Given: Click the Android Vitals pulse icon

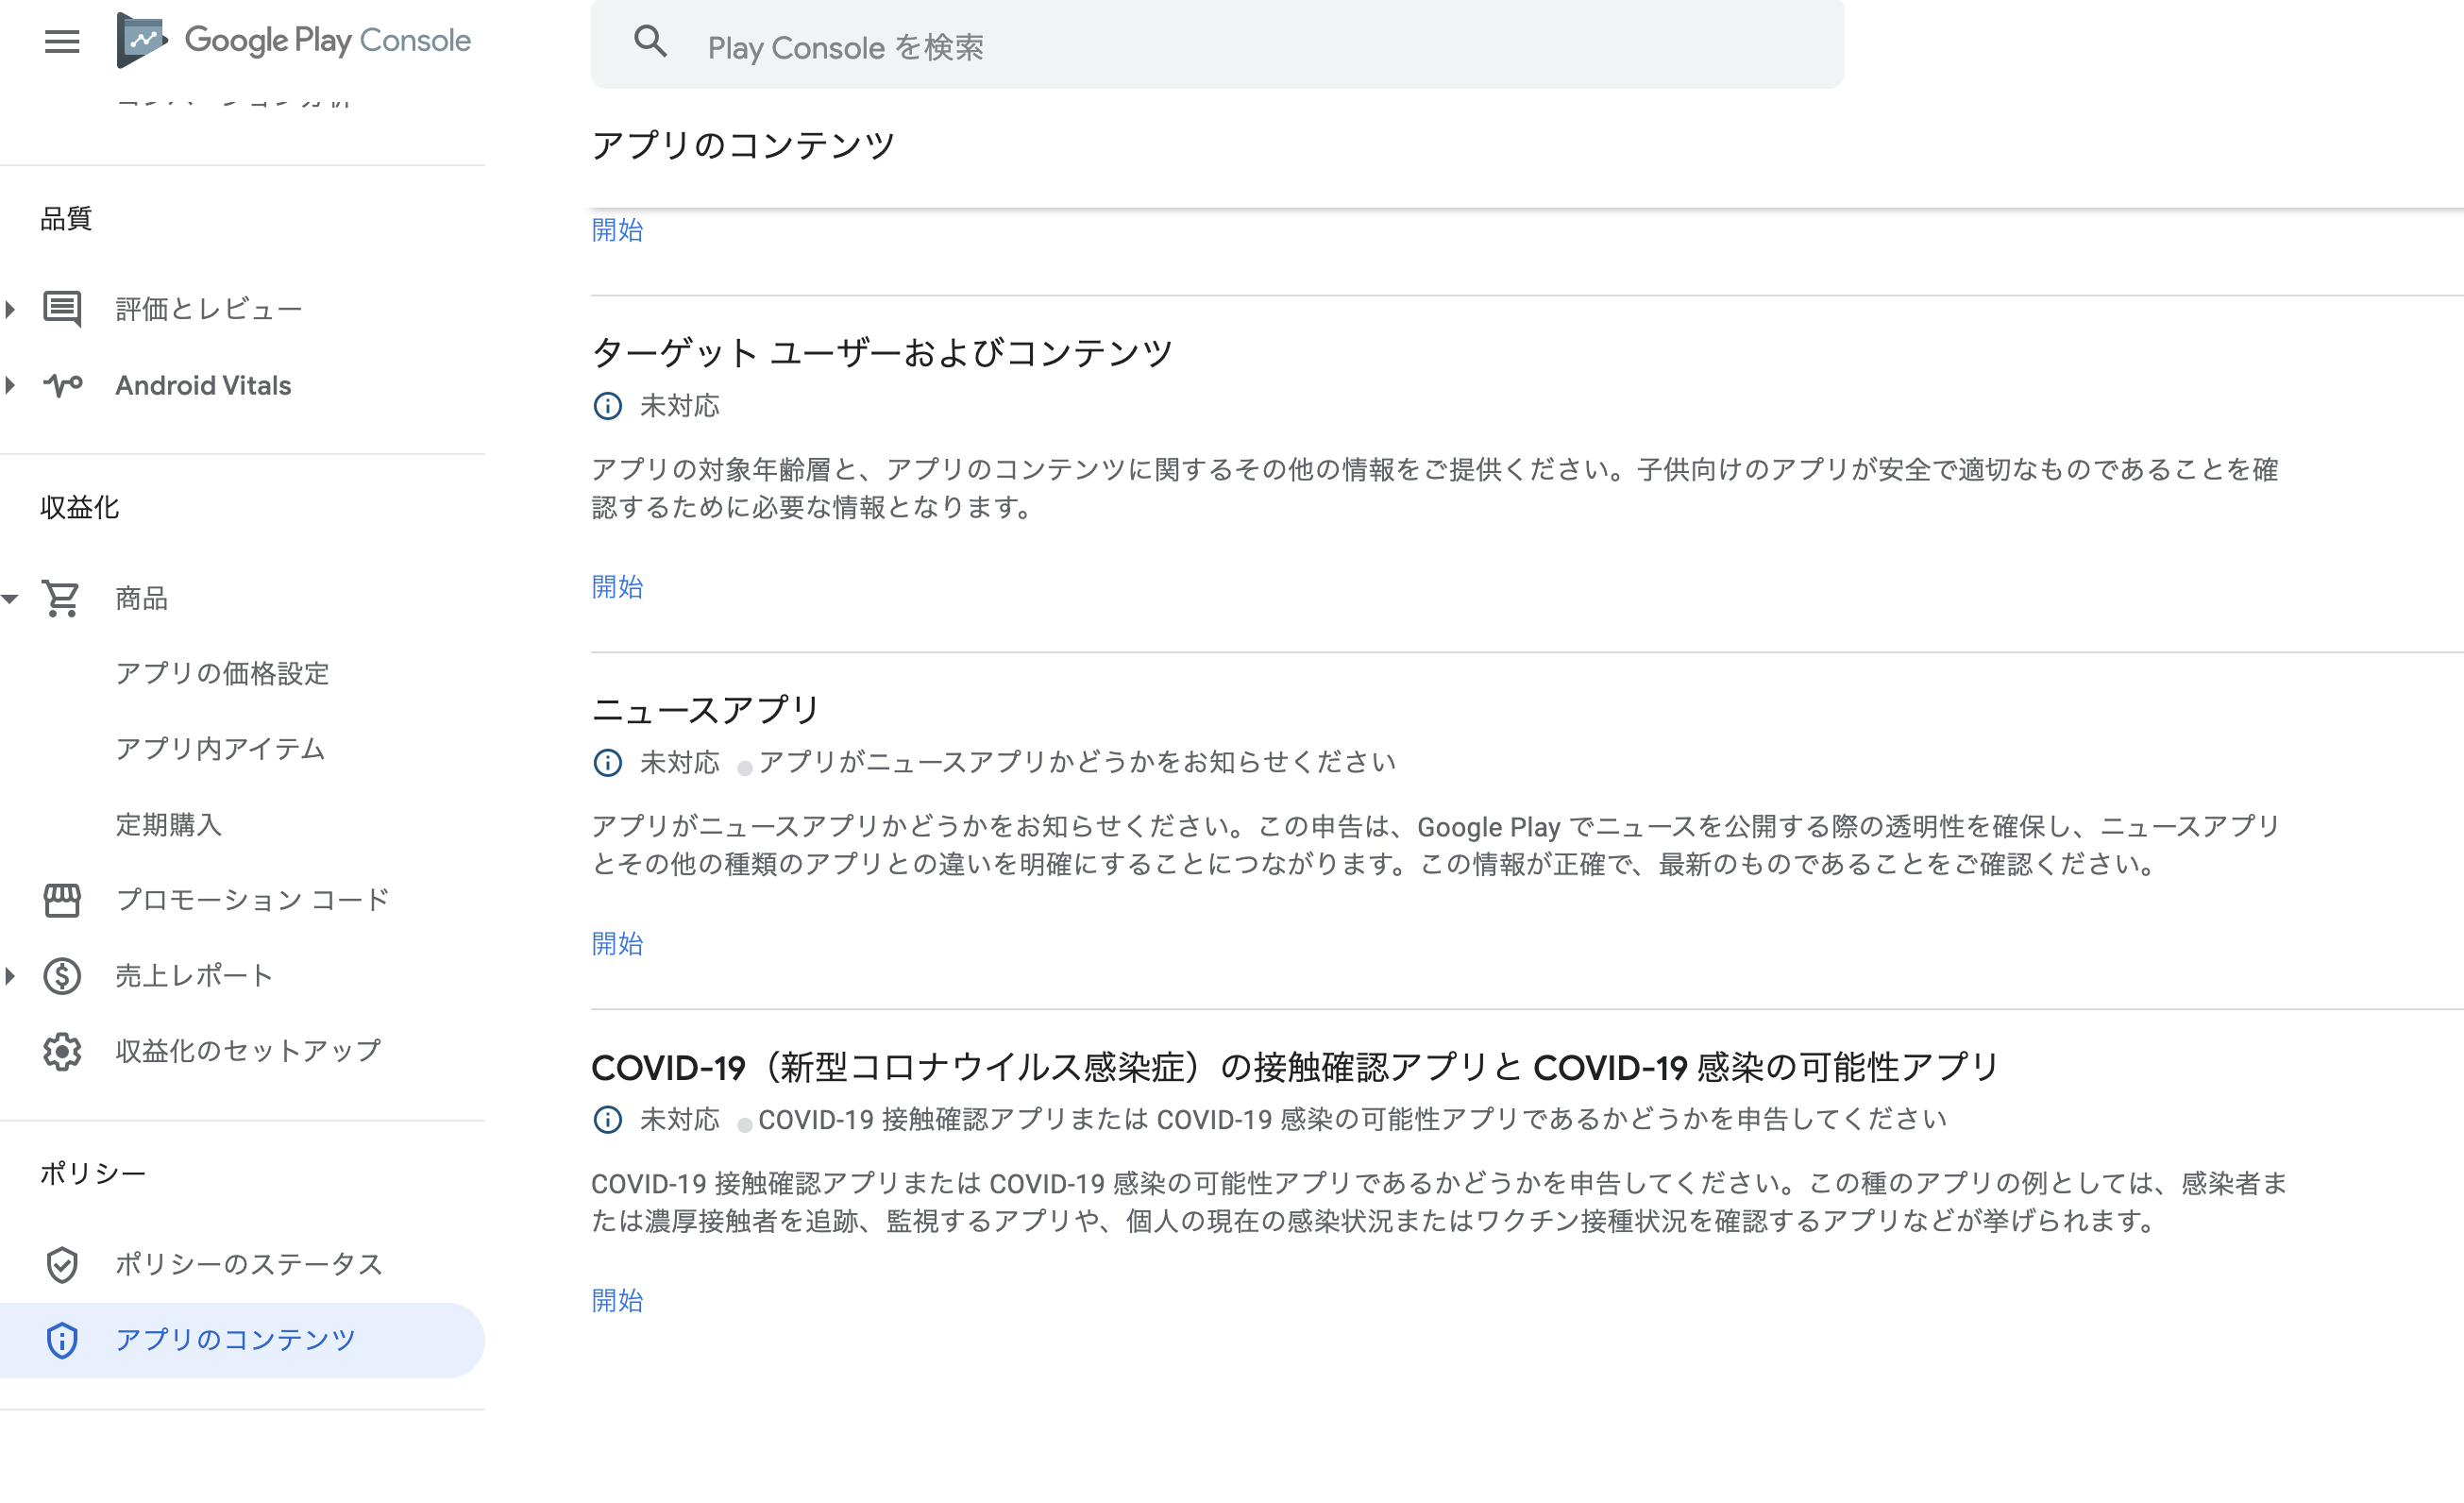Looking at the screenshot, I should click(62, 385).
